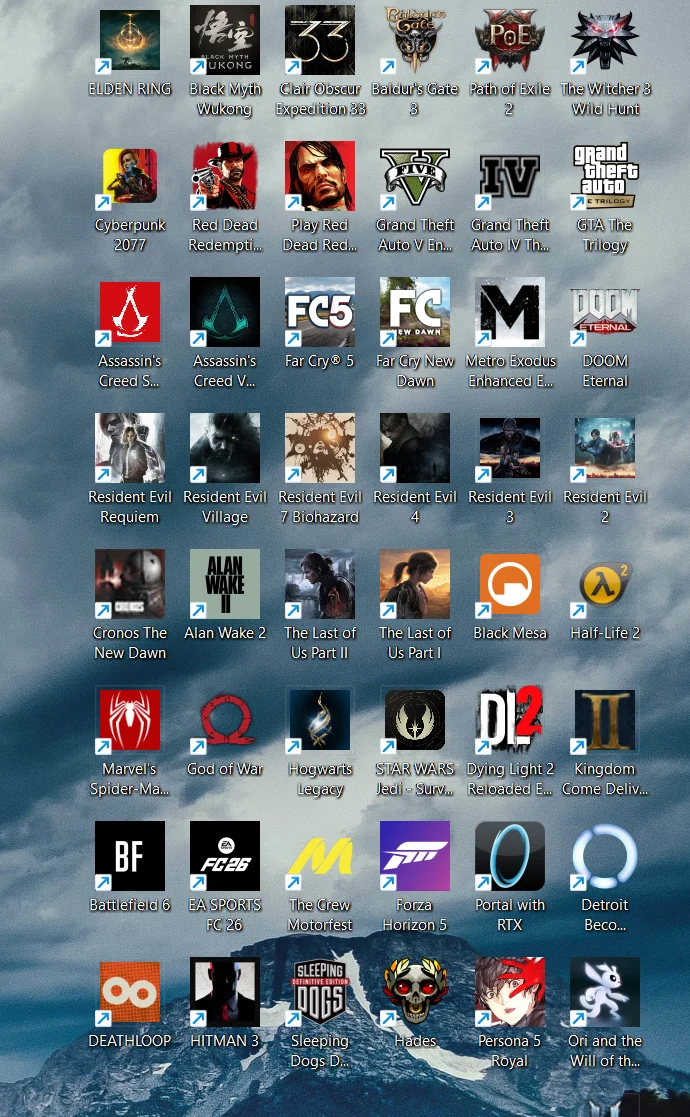The width and height of the screenshot is (690, 1117).
Task: Select The Witcher 3 Wild Hunt icon
Action: [605, 40]
